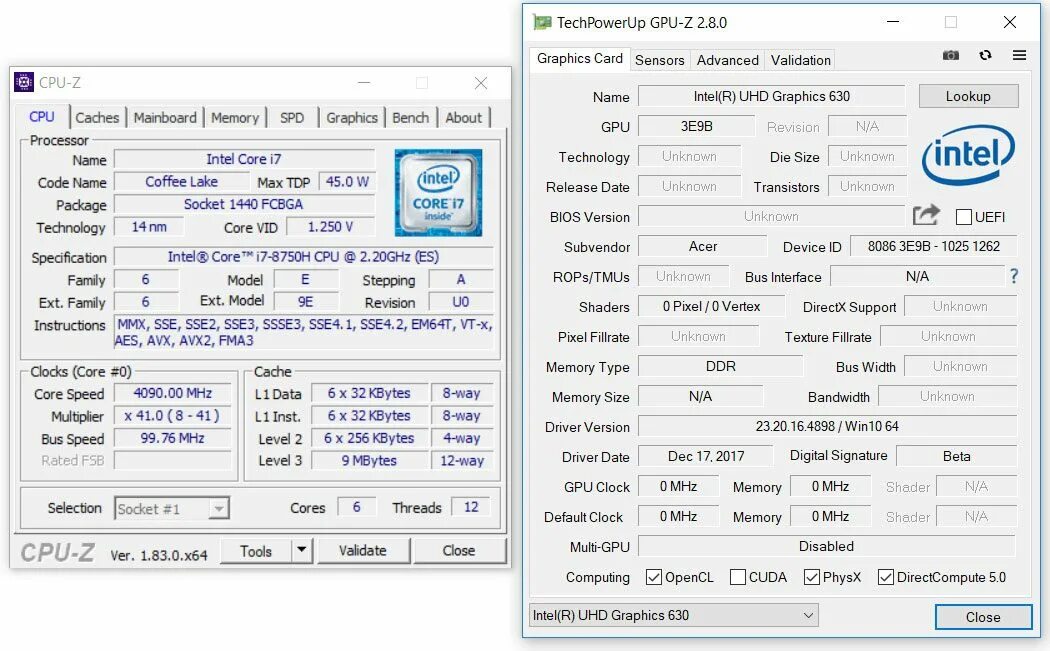Open the Validation tab in GPU-Z
This screenshot has height=651, width=1050.
[x=801, y=60]
